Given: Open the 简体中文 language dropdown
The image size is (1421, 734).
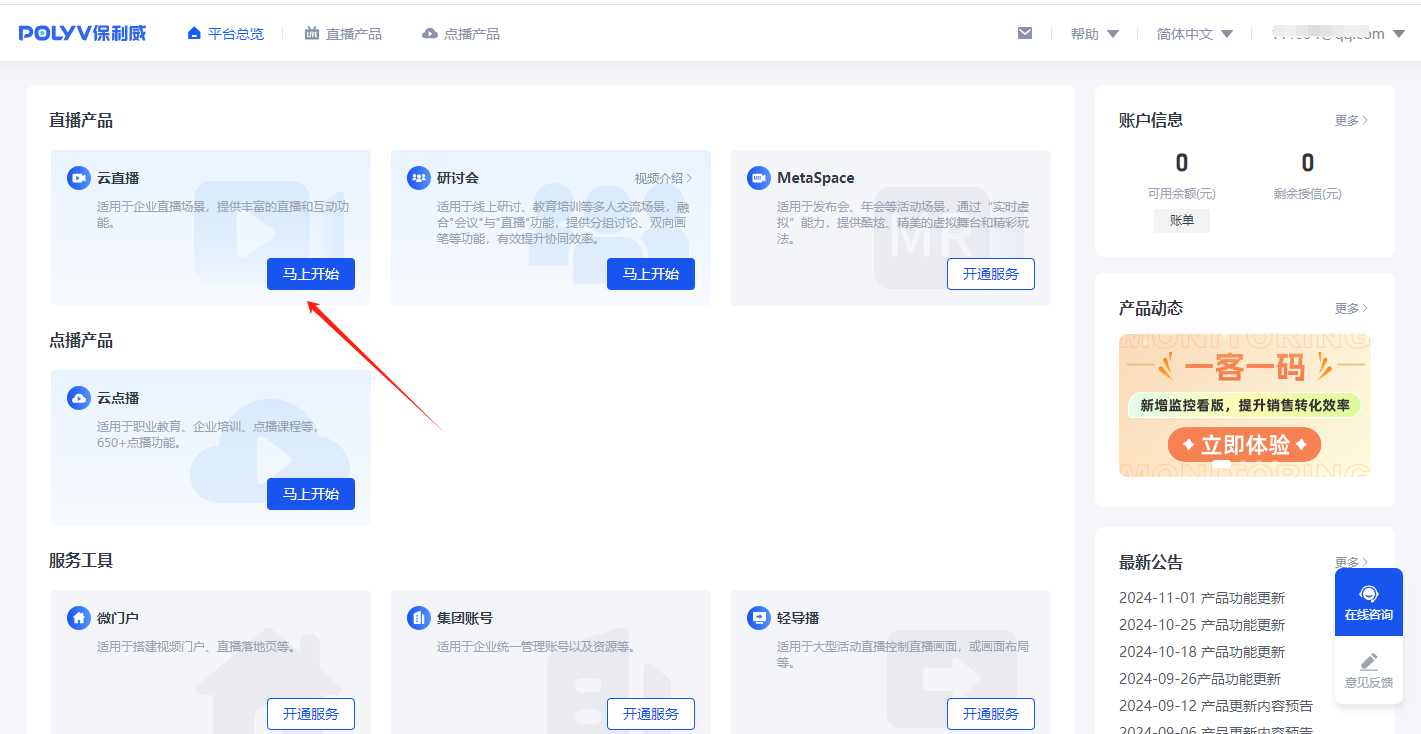Looking at the screenshot, I should point(1194,34).
